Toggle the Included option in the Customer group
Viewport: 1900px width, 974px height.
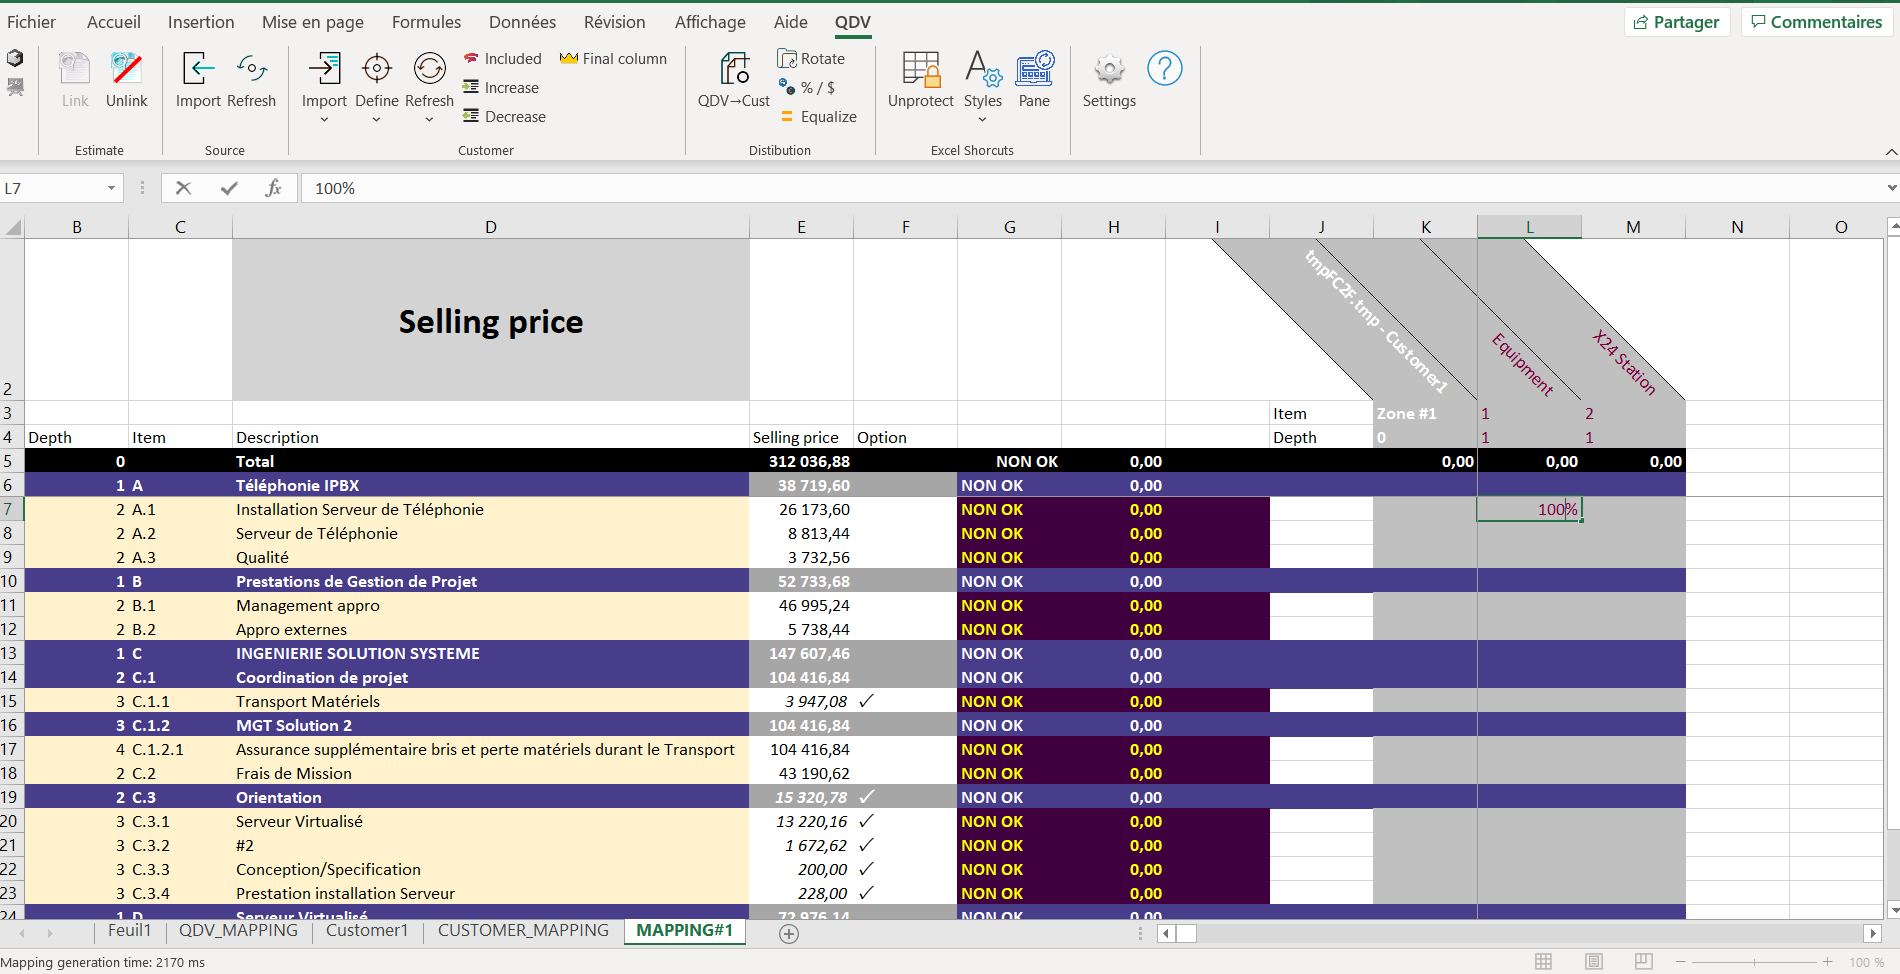(503, 59)
